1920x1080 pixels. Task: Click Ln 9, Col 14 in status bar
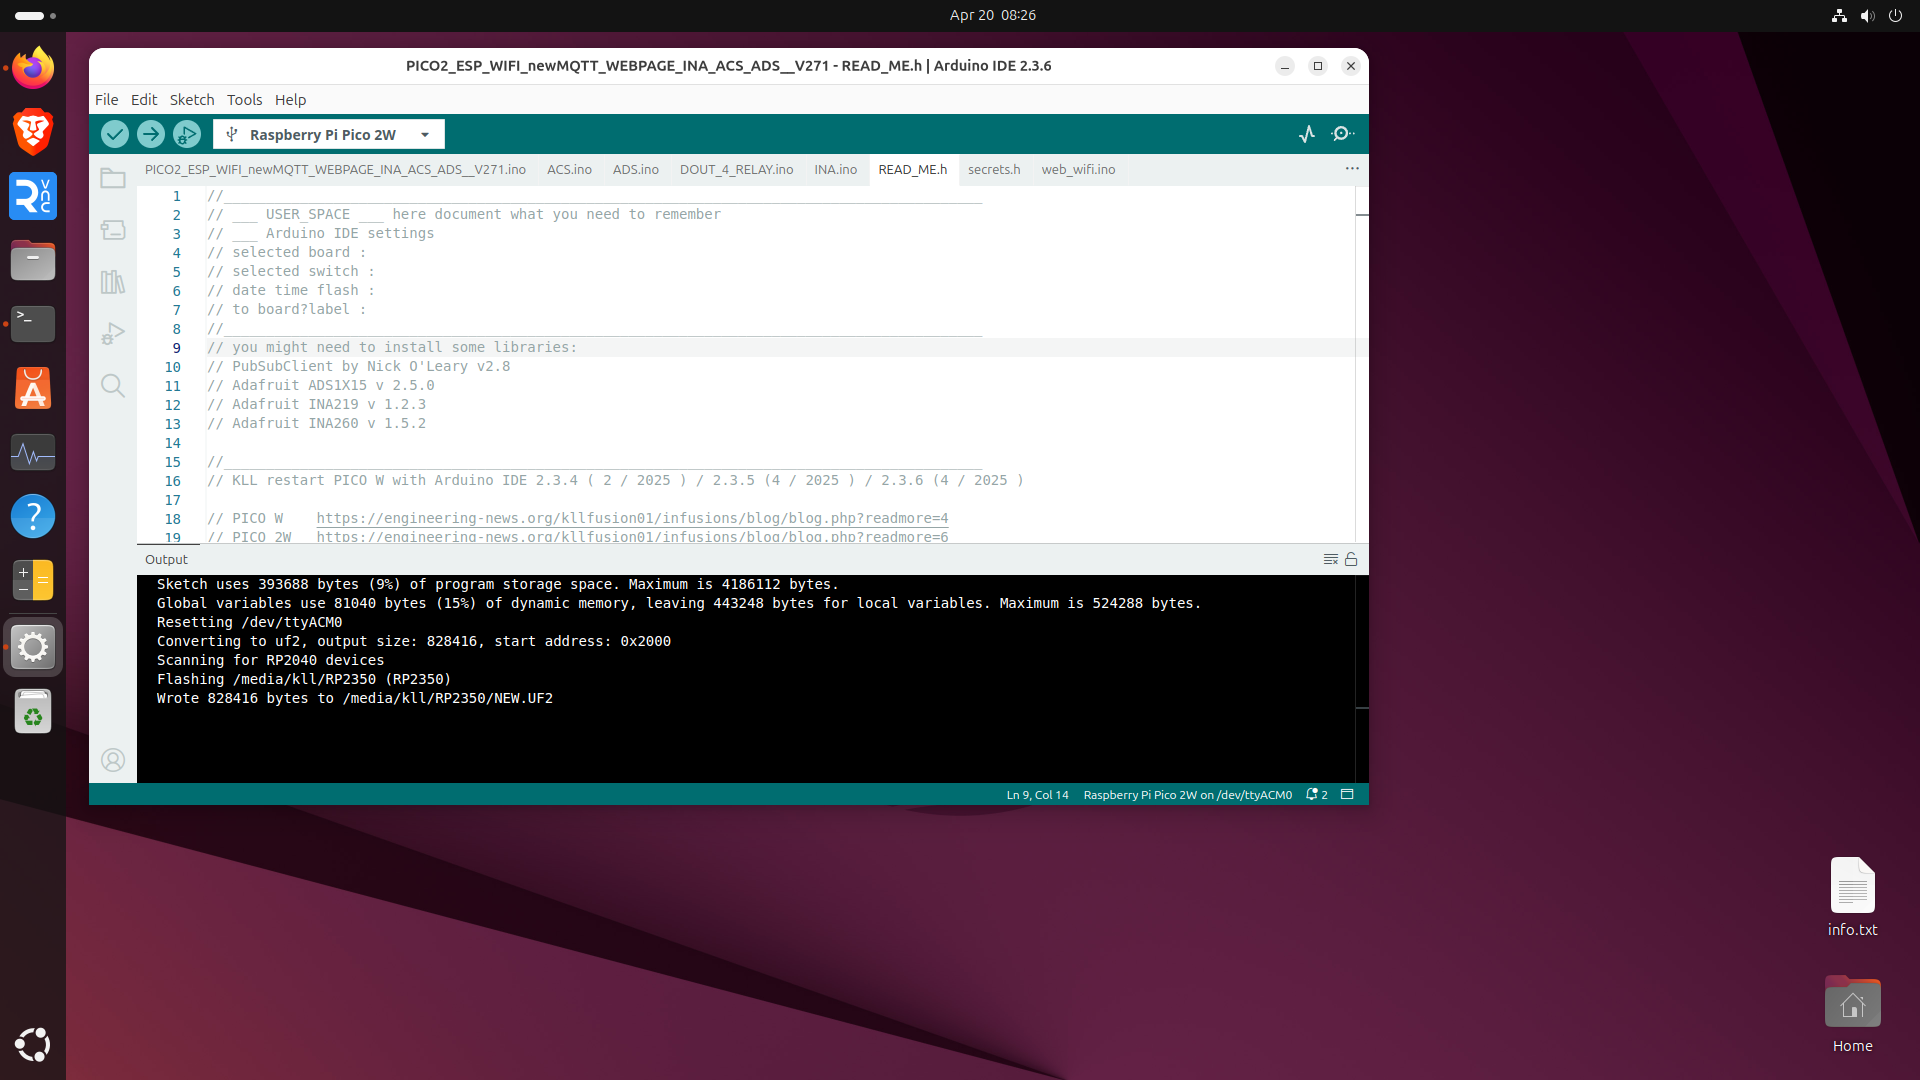point(1037,795)
